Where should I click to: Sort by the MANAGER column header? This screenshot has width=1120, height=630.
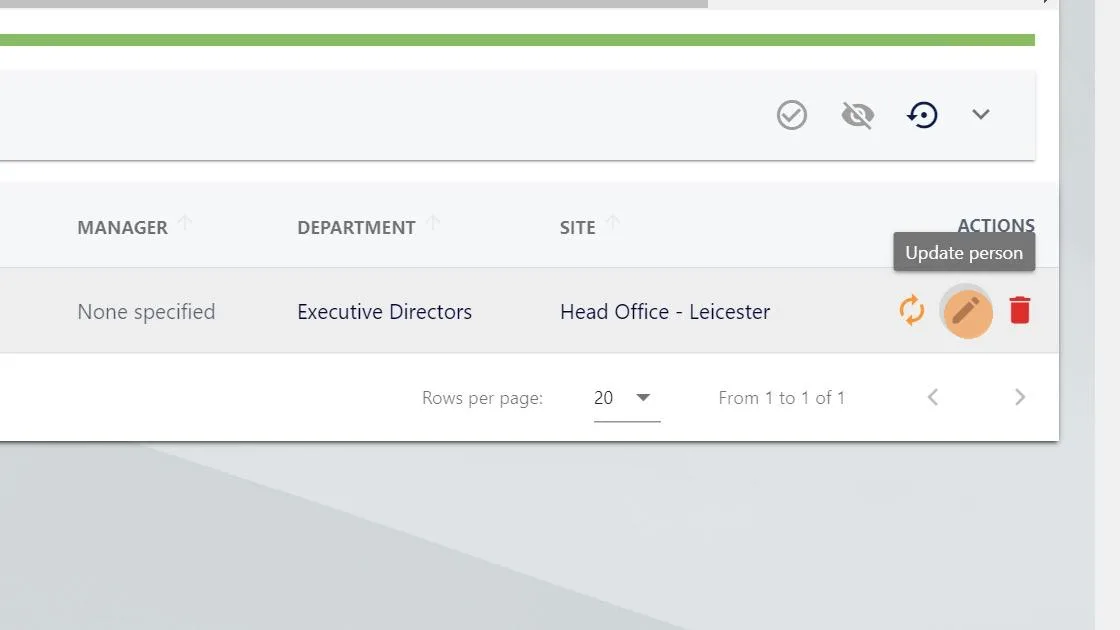122,227
